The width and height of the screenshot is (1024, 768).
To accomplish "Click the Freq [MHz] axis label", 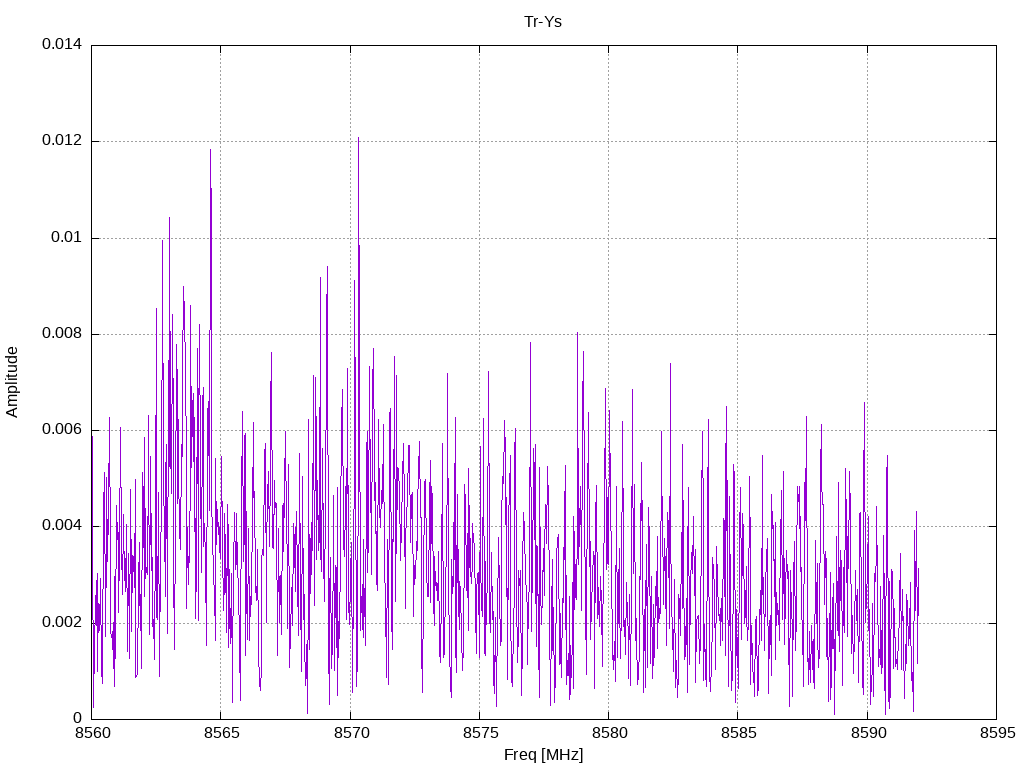I will point(543,755).
